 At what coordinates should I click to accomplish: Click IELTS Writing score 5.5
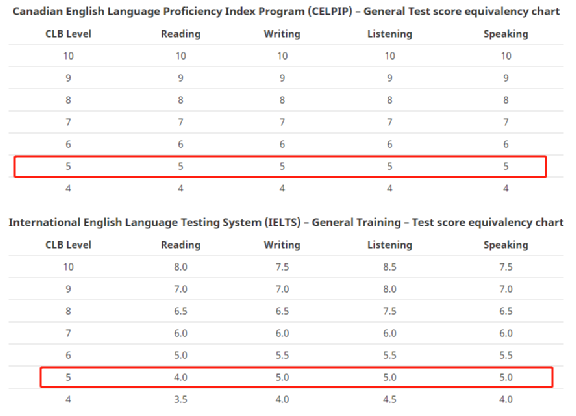pyautogui.click(x=282, y=355)
